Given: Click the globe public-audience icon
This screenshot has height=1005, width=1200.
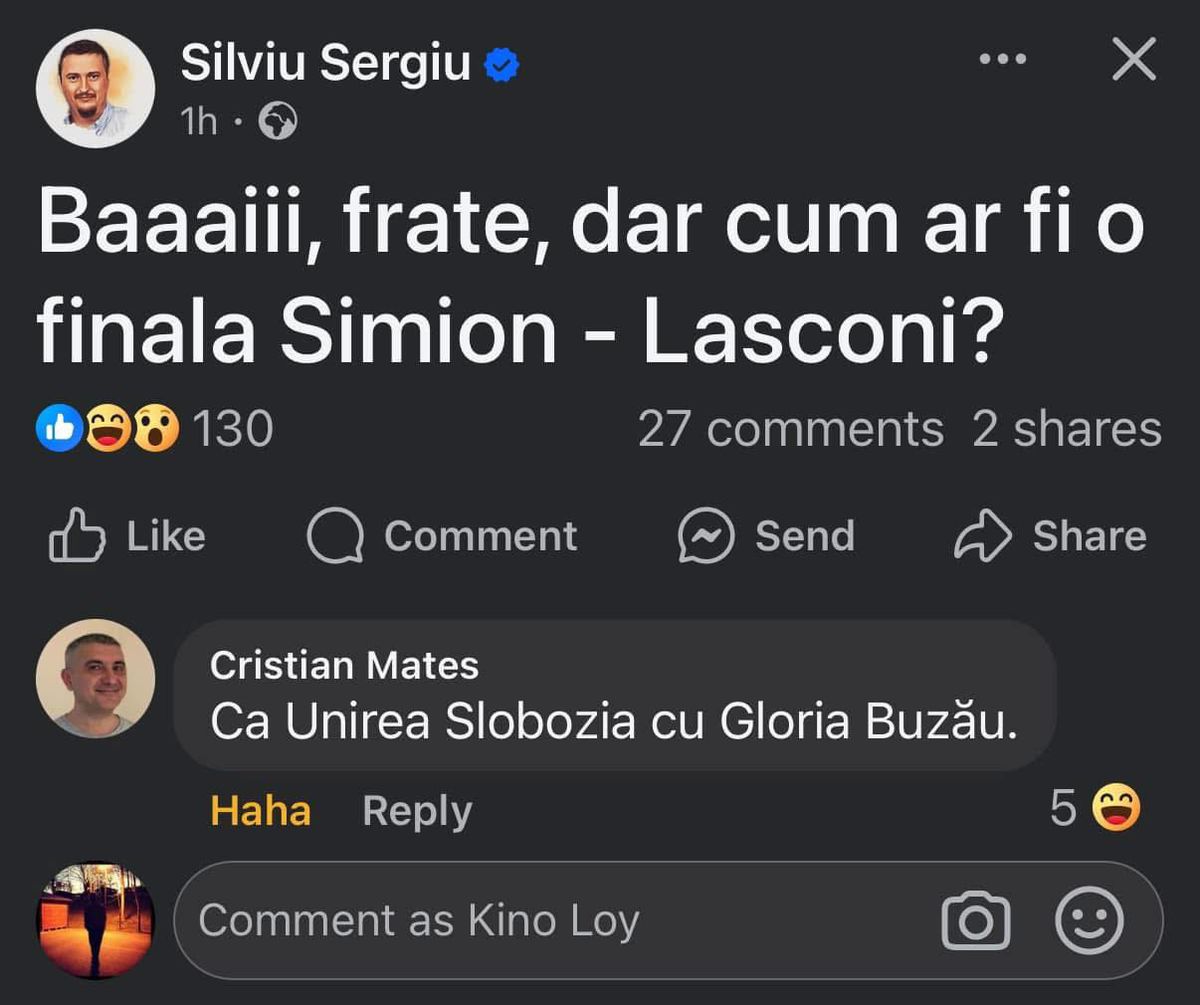Looking at the screenshot, I should pyautogui.click(x=278, y=121).
